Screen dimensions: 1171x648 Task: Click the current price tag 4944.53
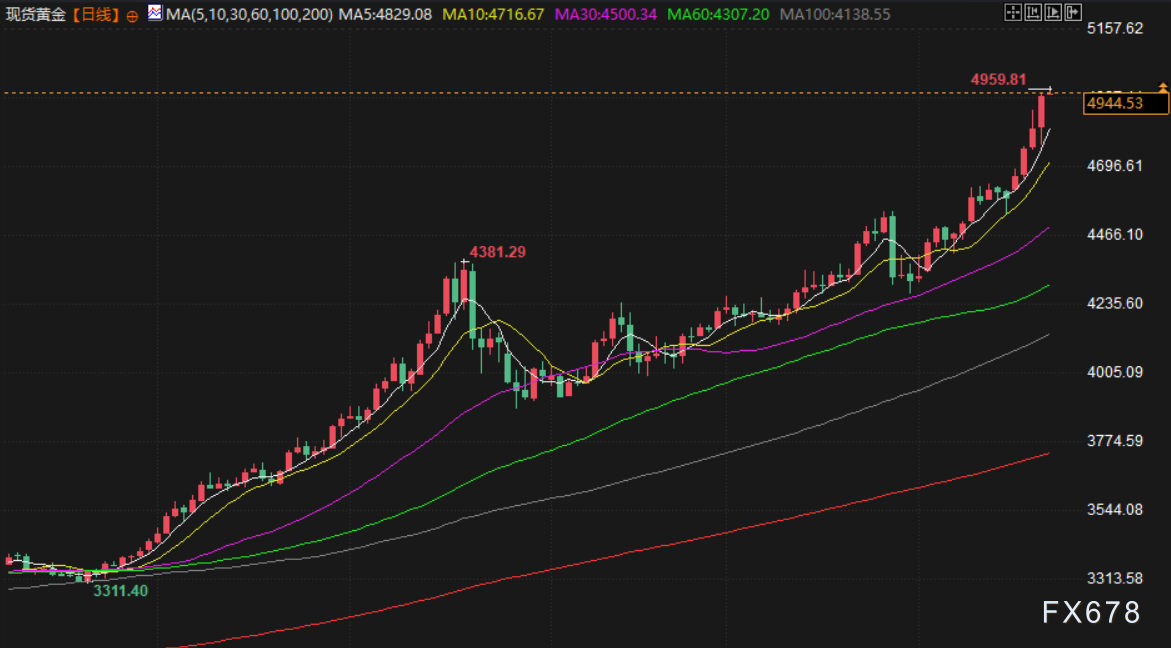pyautogui.click(x=1126, y=104)
